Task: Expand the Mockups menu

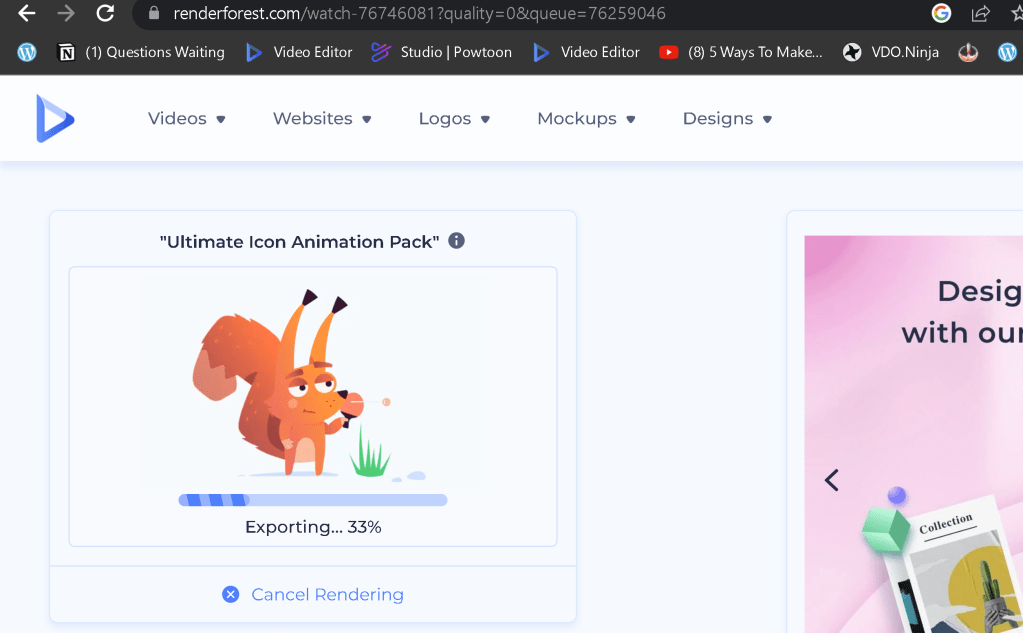Action: coord(587,119)
